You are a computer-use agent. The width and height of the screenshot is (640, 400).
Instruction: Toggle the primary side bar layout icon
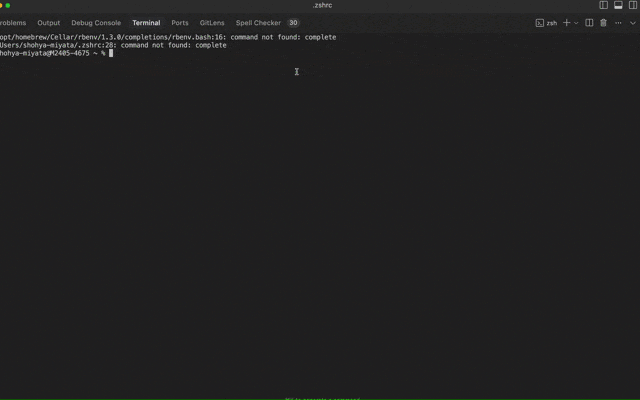(x=603, y=5)
